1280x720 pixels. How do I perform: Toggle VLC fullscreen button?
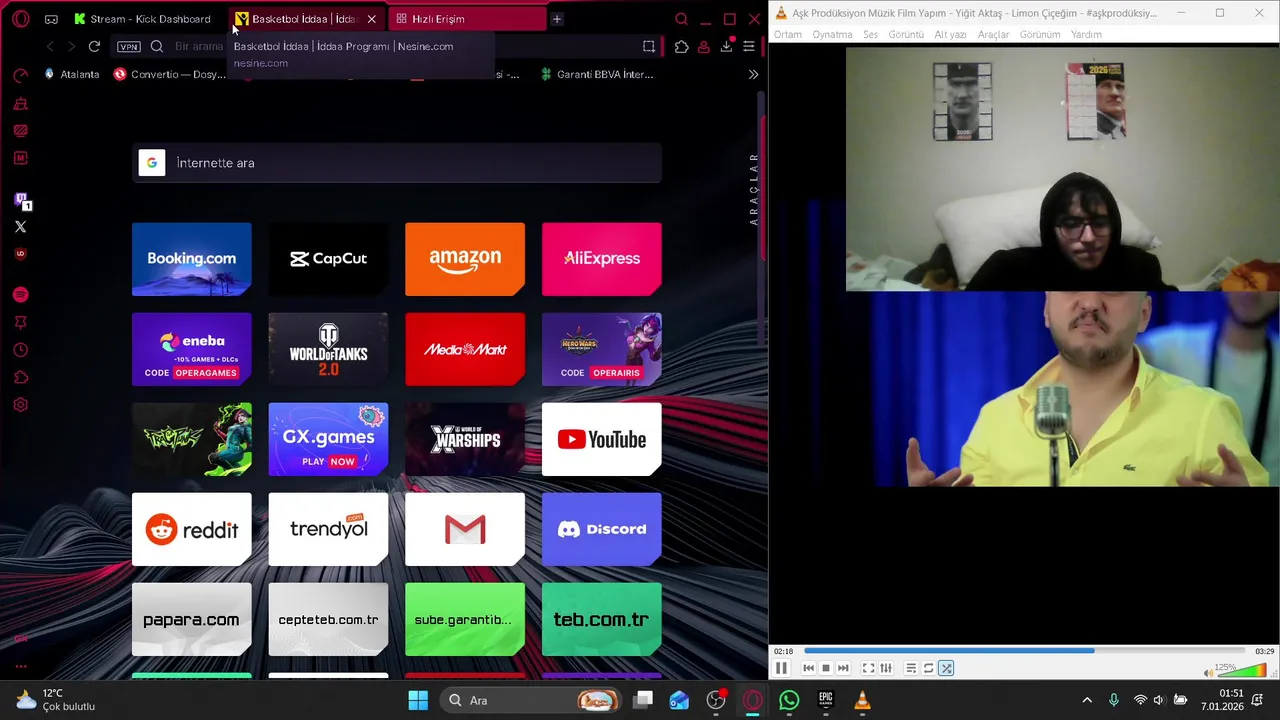(868, 668)
